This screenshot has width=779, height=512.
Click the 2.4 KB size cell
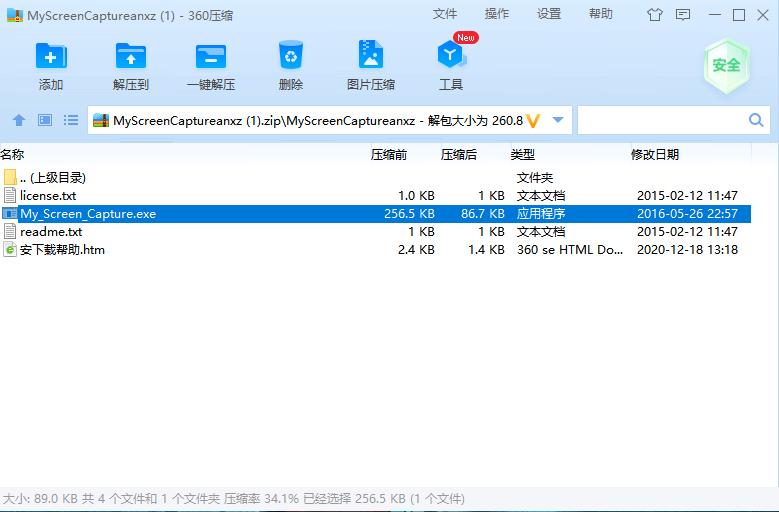coord(416,249)
